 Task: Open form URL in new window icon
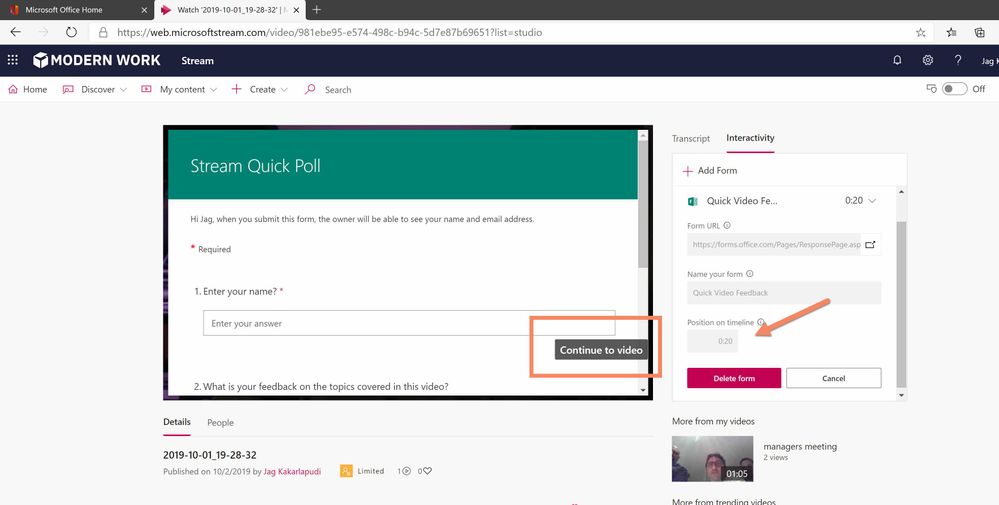point(870,245)
